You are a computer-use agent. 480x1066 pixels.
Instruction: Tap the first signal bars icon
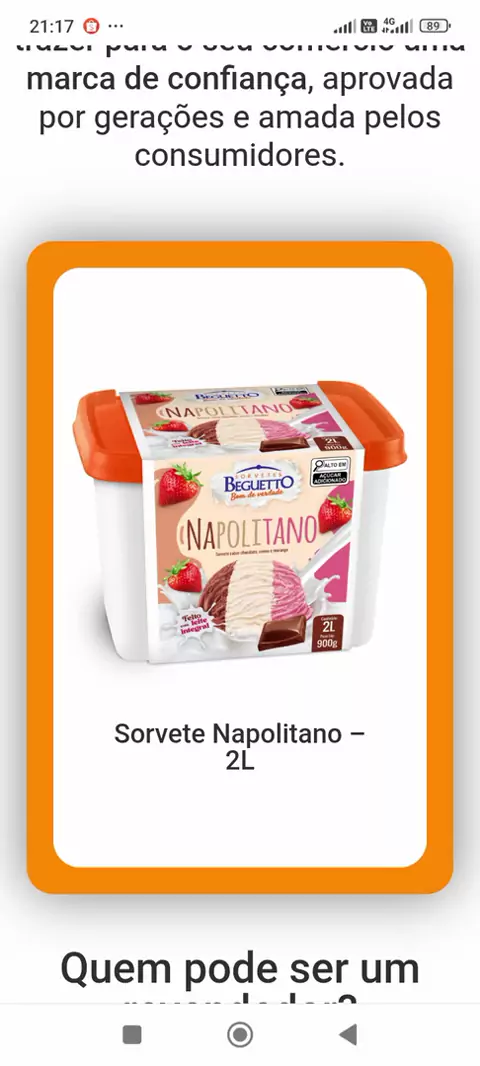[x=345, y=27]
